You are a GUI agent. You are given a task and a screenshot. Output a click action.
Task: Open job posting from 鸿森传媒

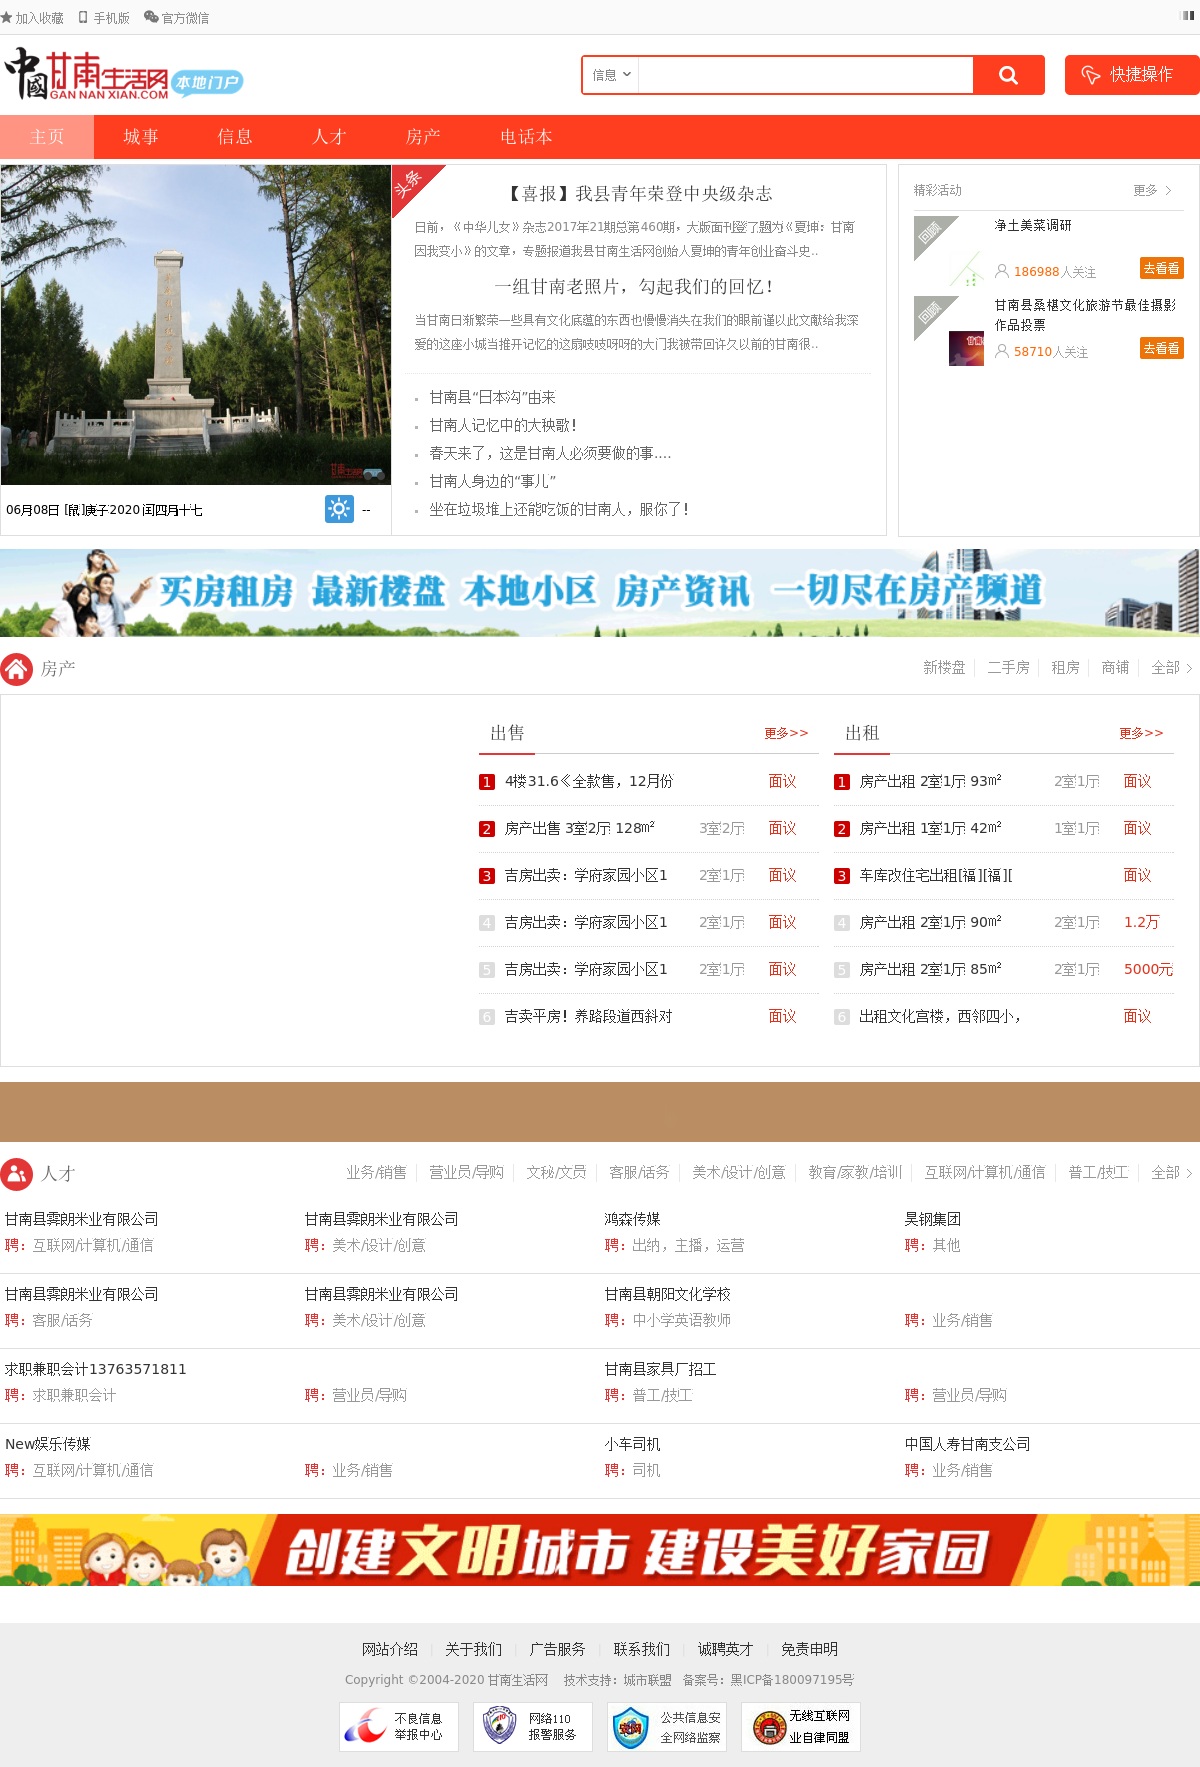coord(632,1220)
